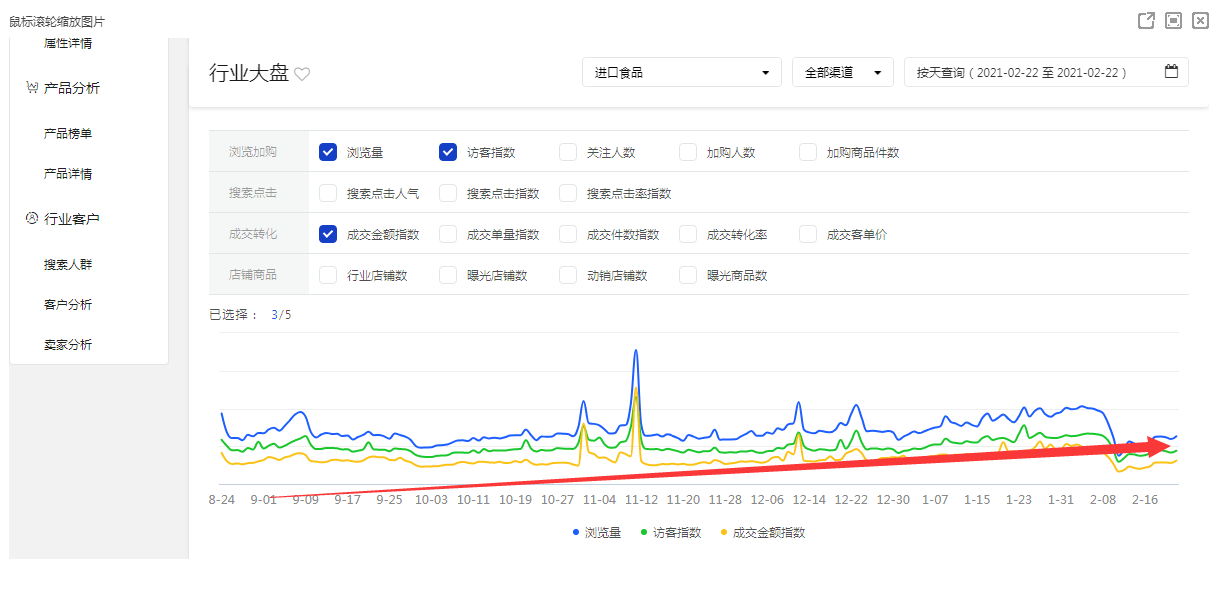Click the 行业客户 section heading
The image size is (1217, 597).
[x=72, y=218]
